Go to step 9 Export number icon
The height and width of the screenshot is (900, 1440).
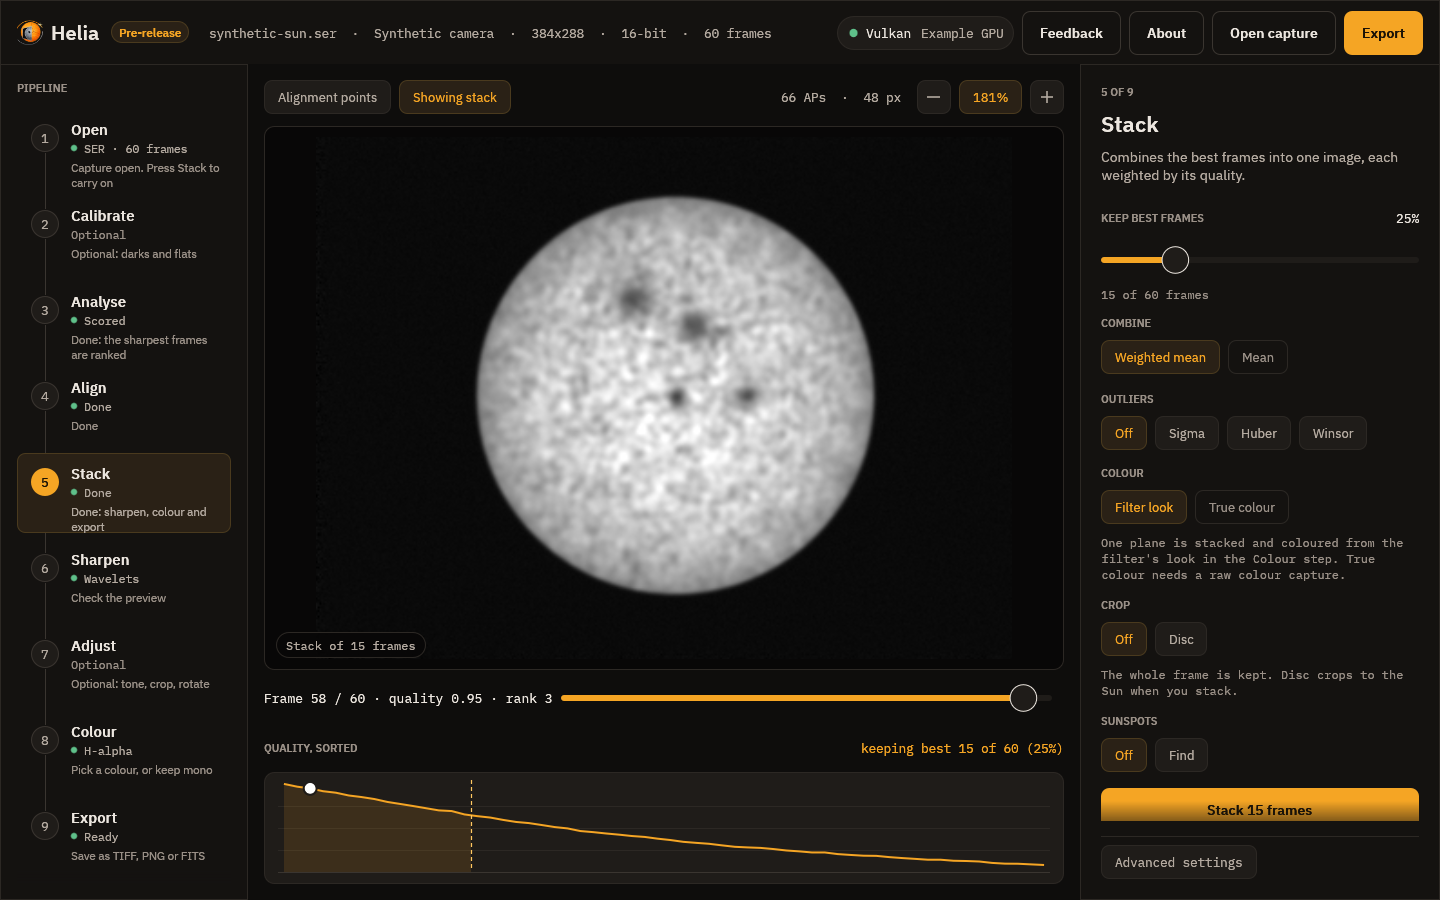pyautogui.click(x=44, y=826)
